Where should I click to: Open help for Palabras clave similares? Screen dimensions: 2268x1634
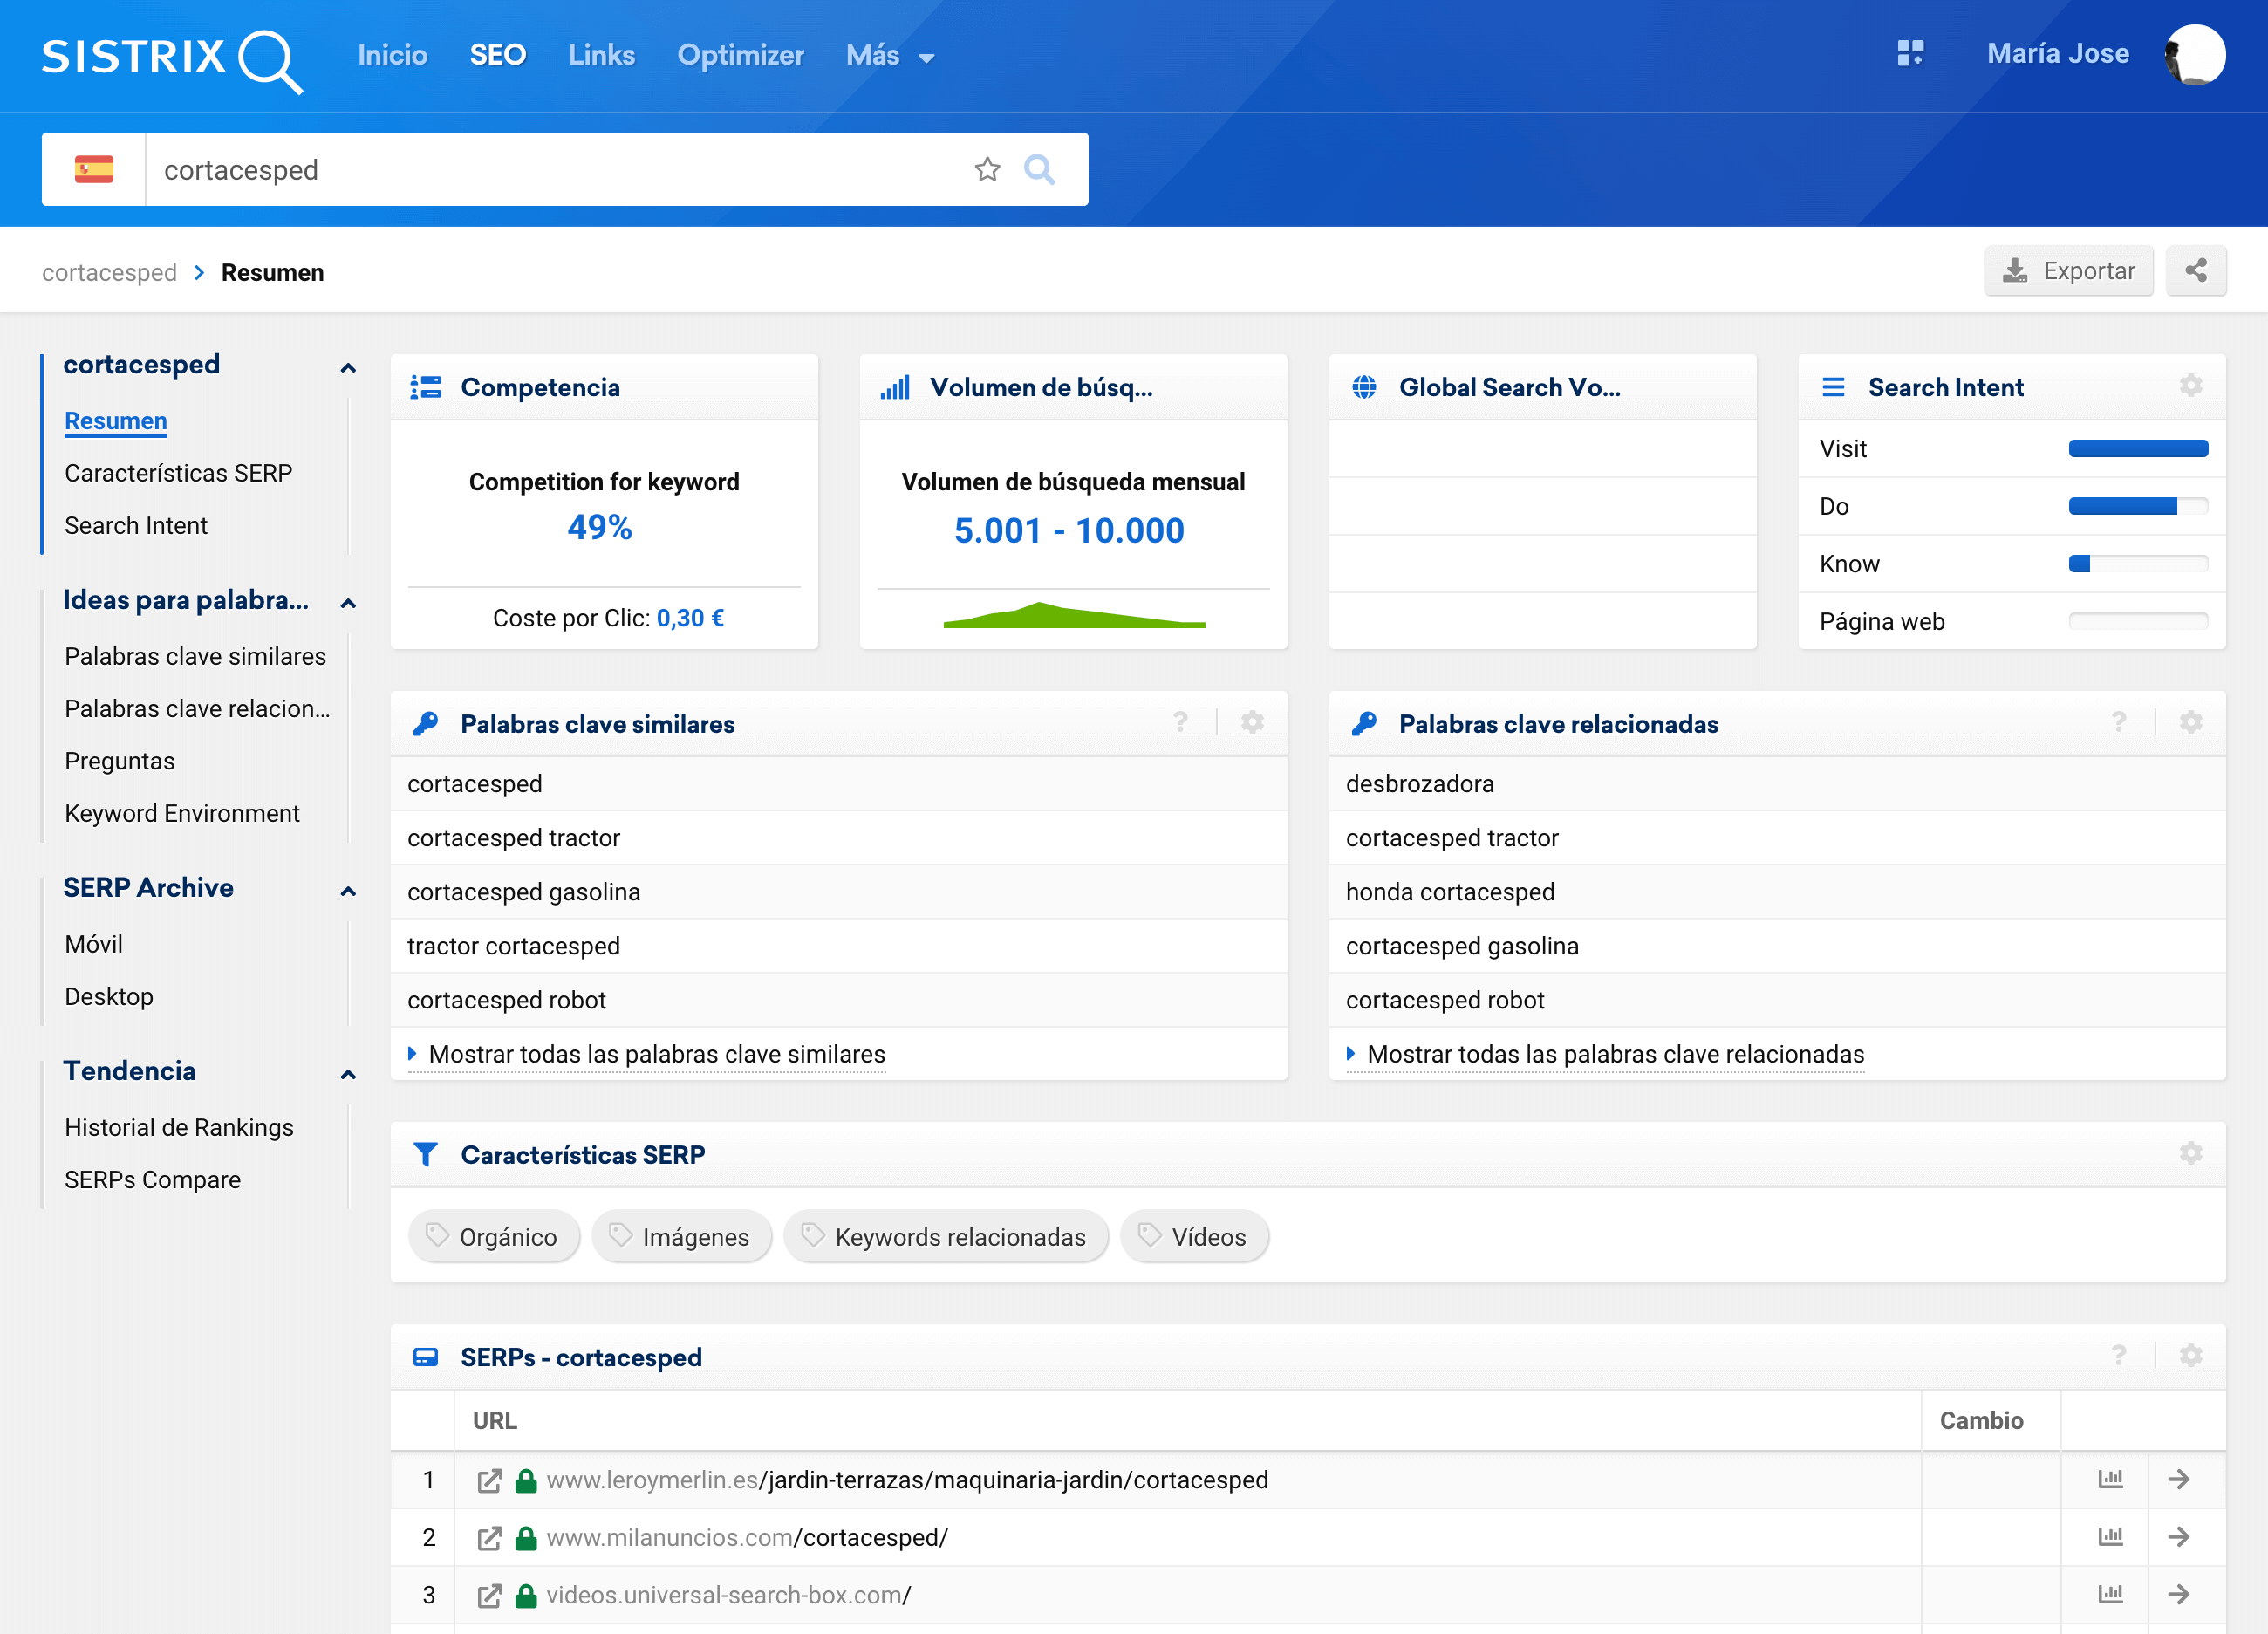click(x=1180, y=722)
